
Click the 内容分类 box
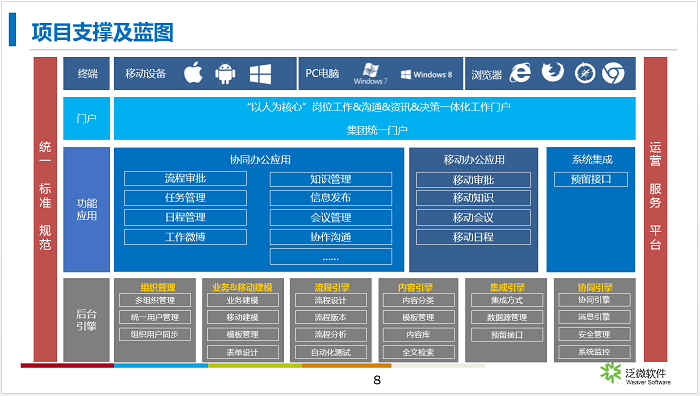(x=418, y=300)
